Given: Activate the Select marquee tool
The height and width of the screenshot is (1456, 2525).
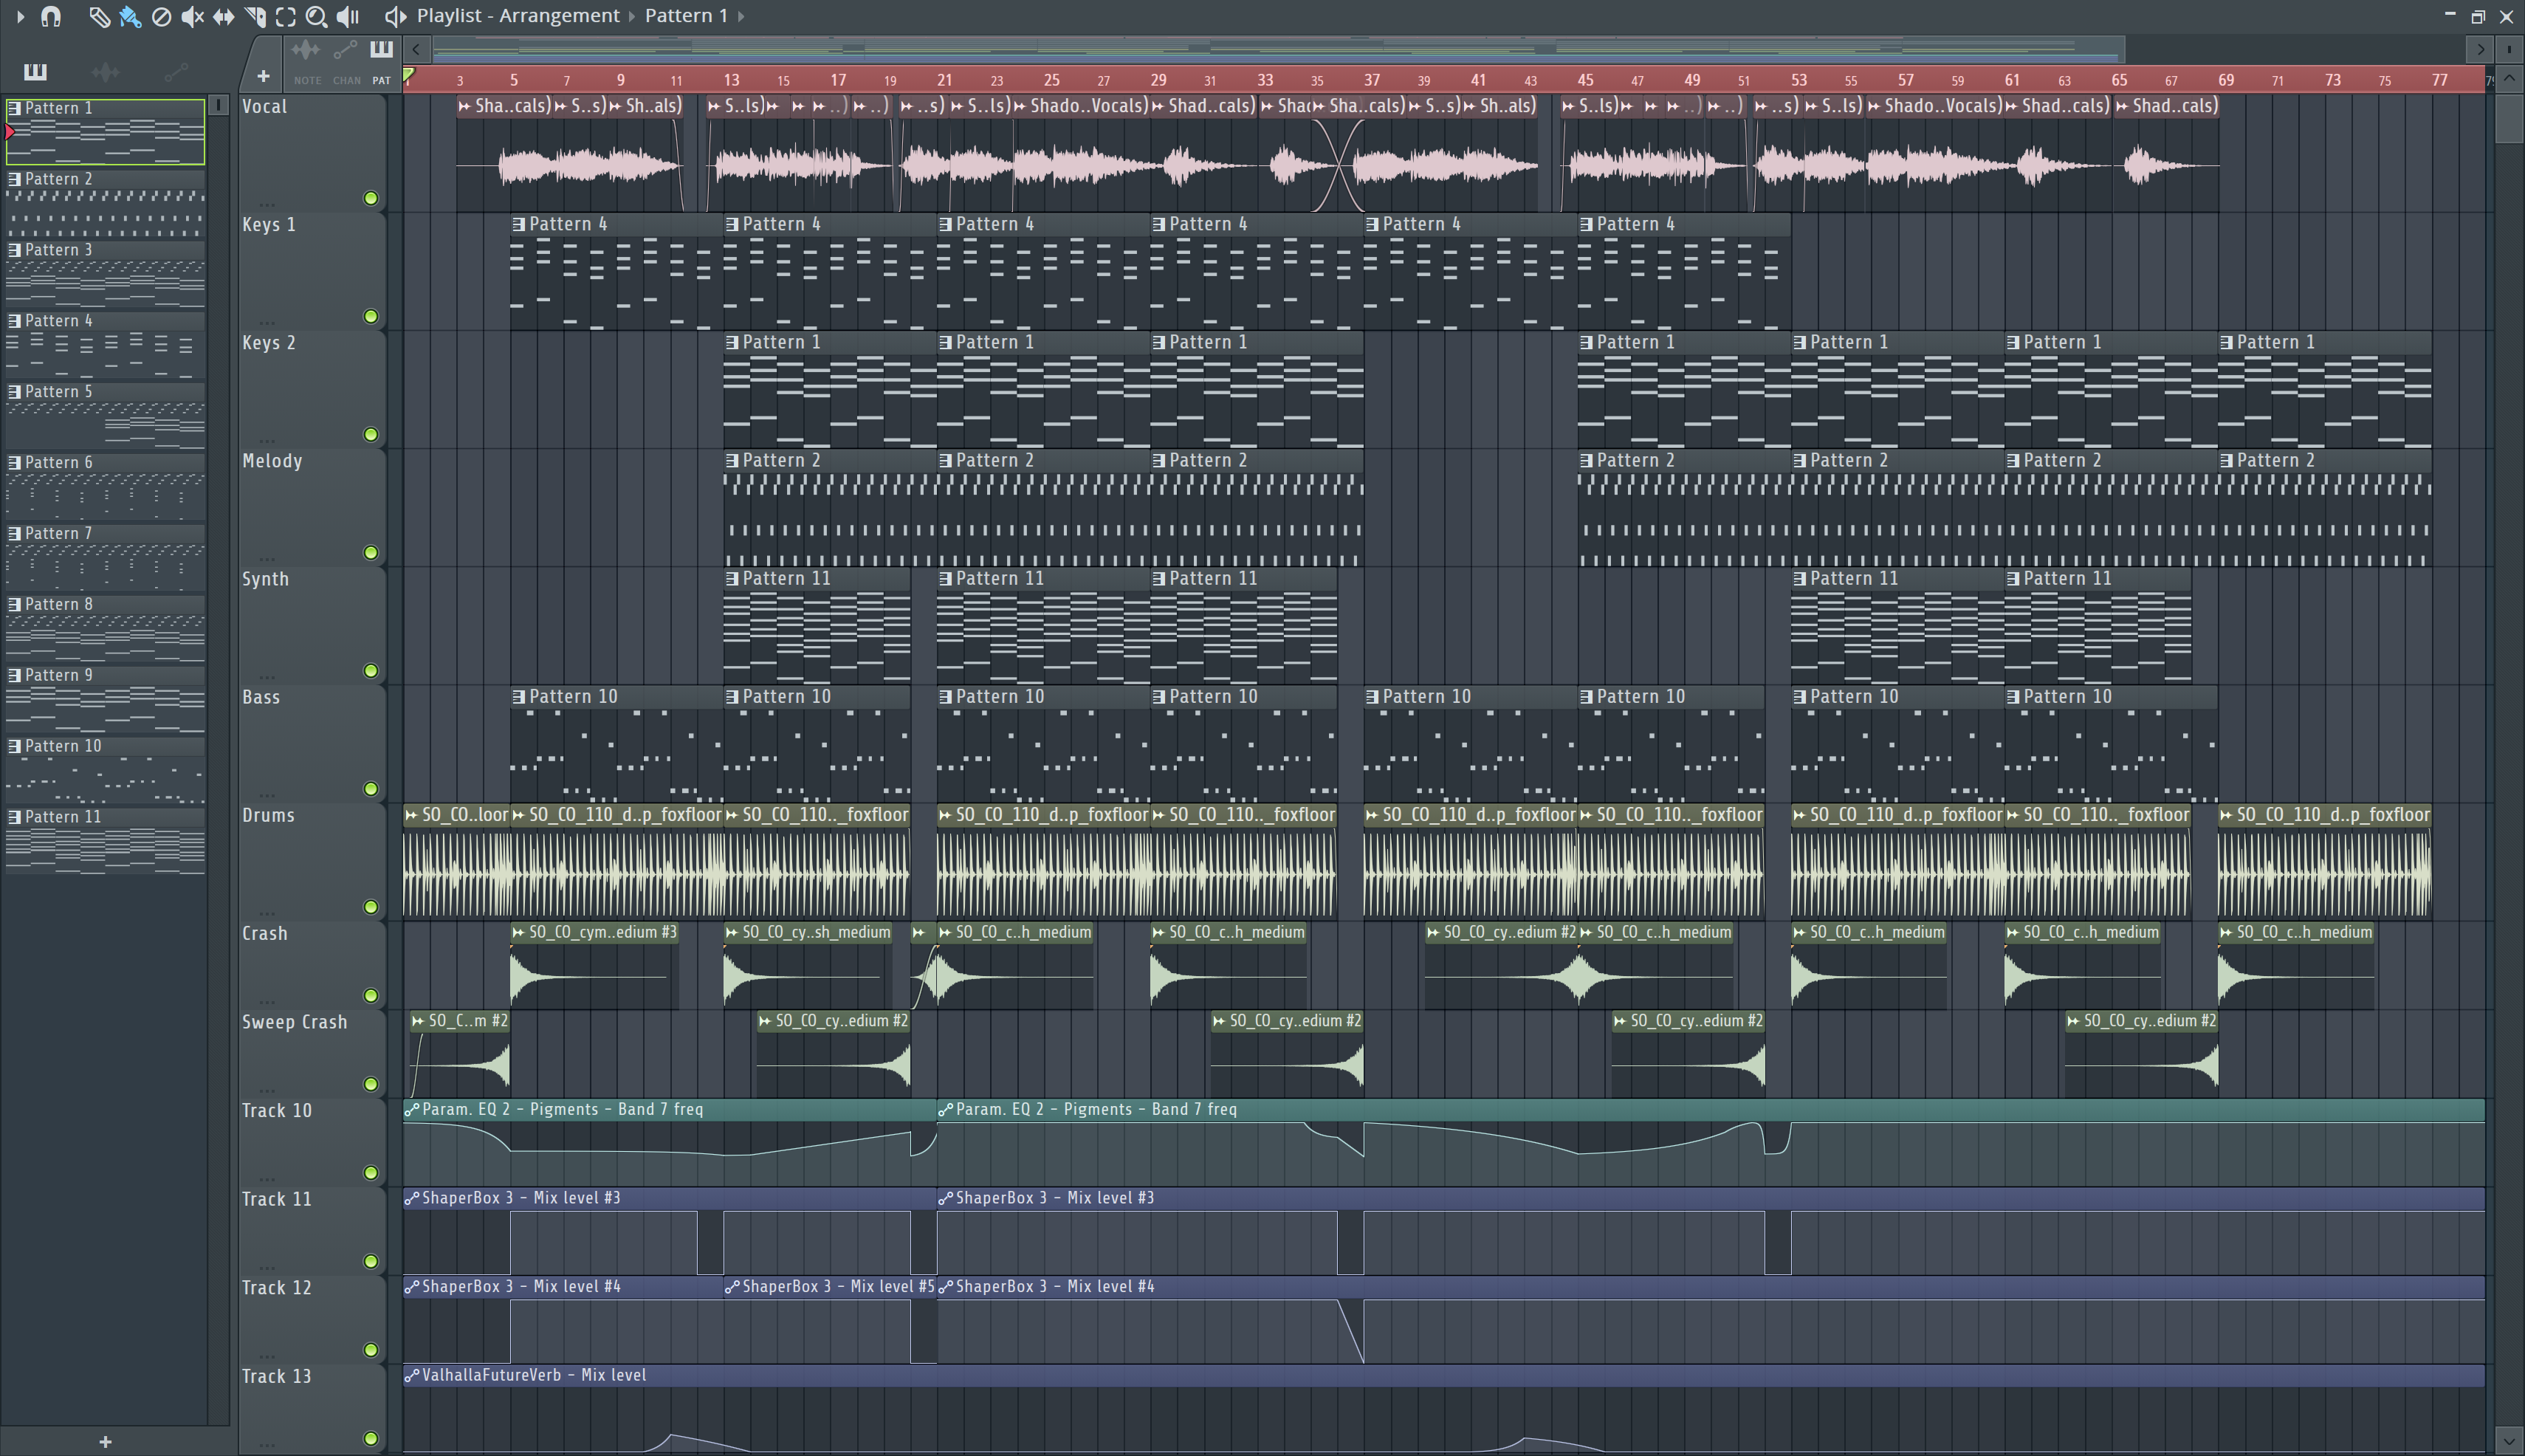Looking at the screenshot, I should (285, 17).
